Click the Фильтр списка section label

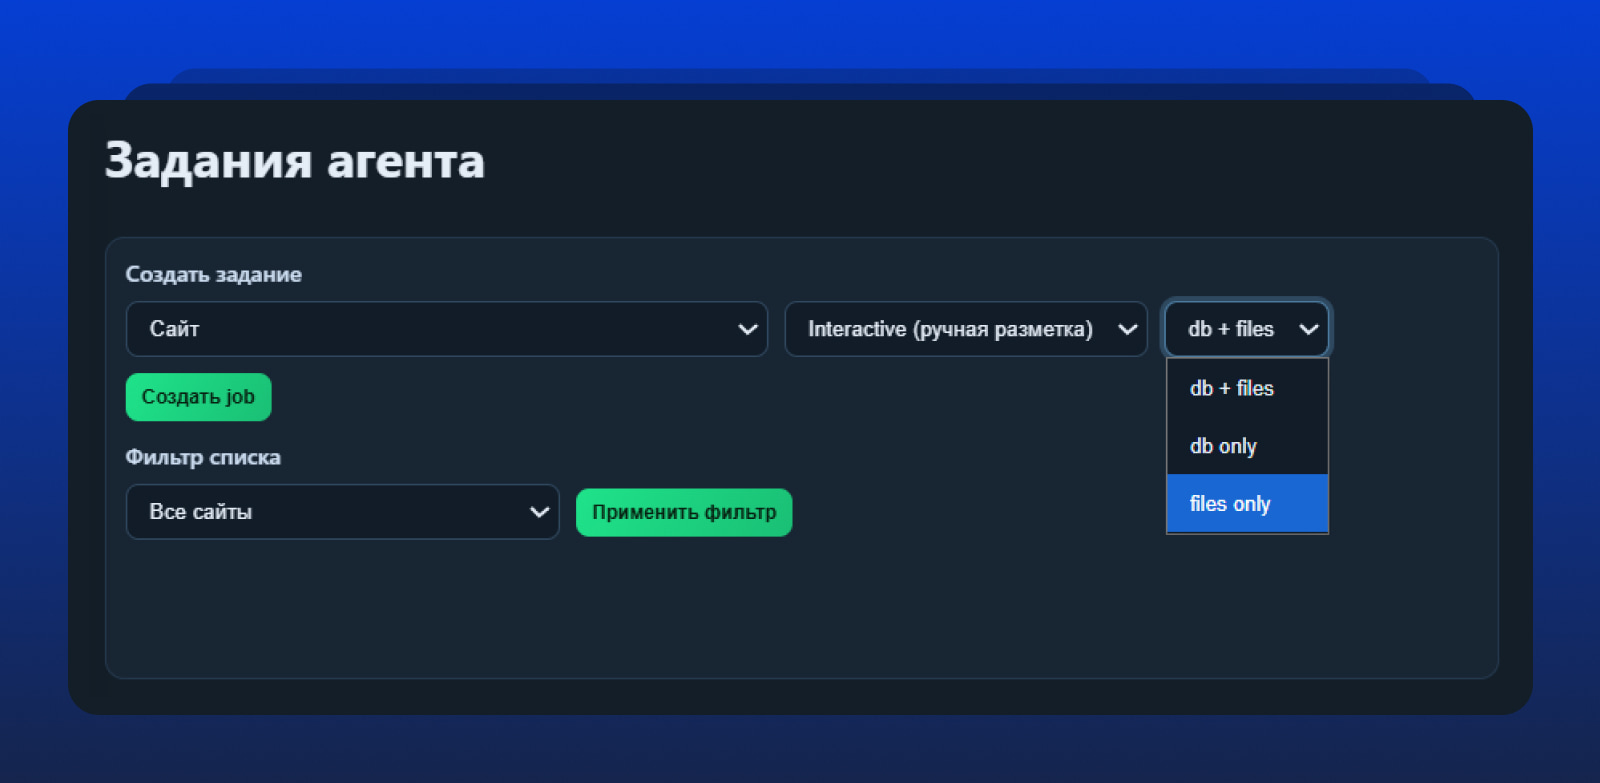(203, 457)
